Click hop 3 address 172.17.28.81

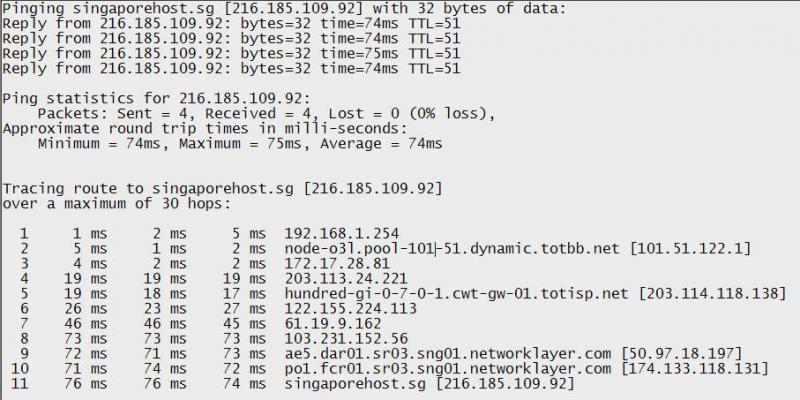tap(337, 264)
